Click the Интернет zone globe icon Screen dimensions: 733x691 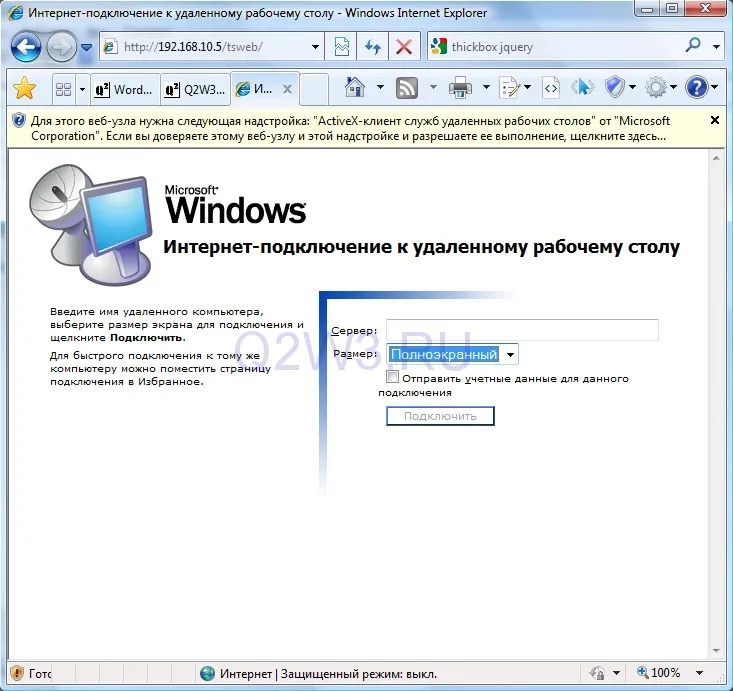coord(207,674)
